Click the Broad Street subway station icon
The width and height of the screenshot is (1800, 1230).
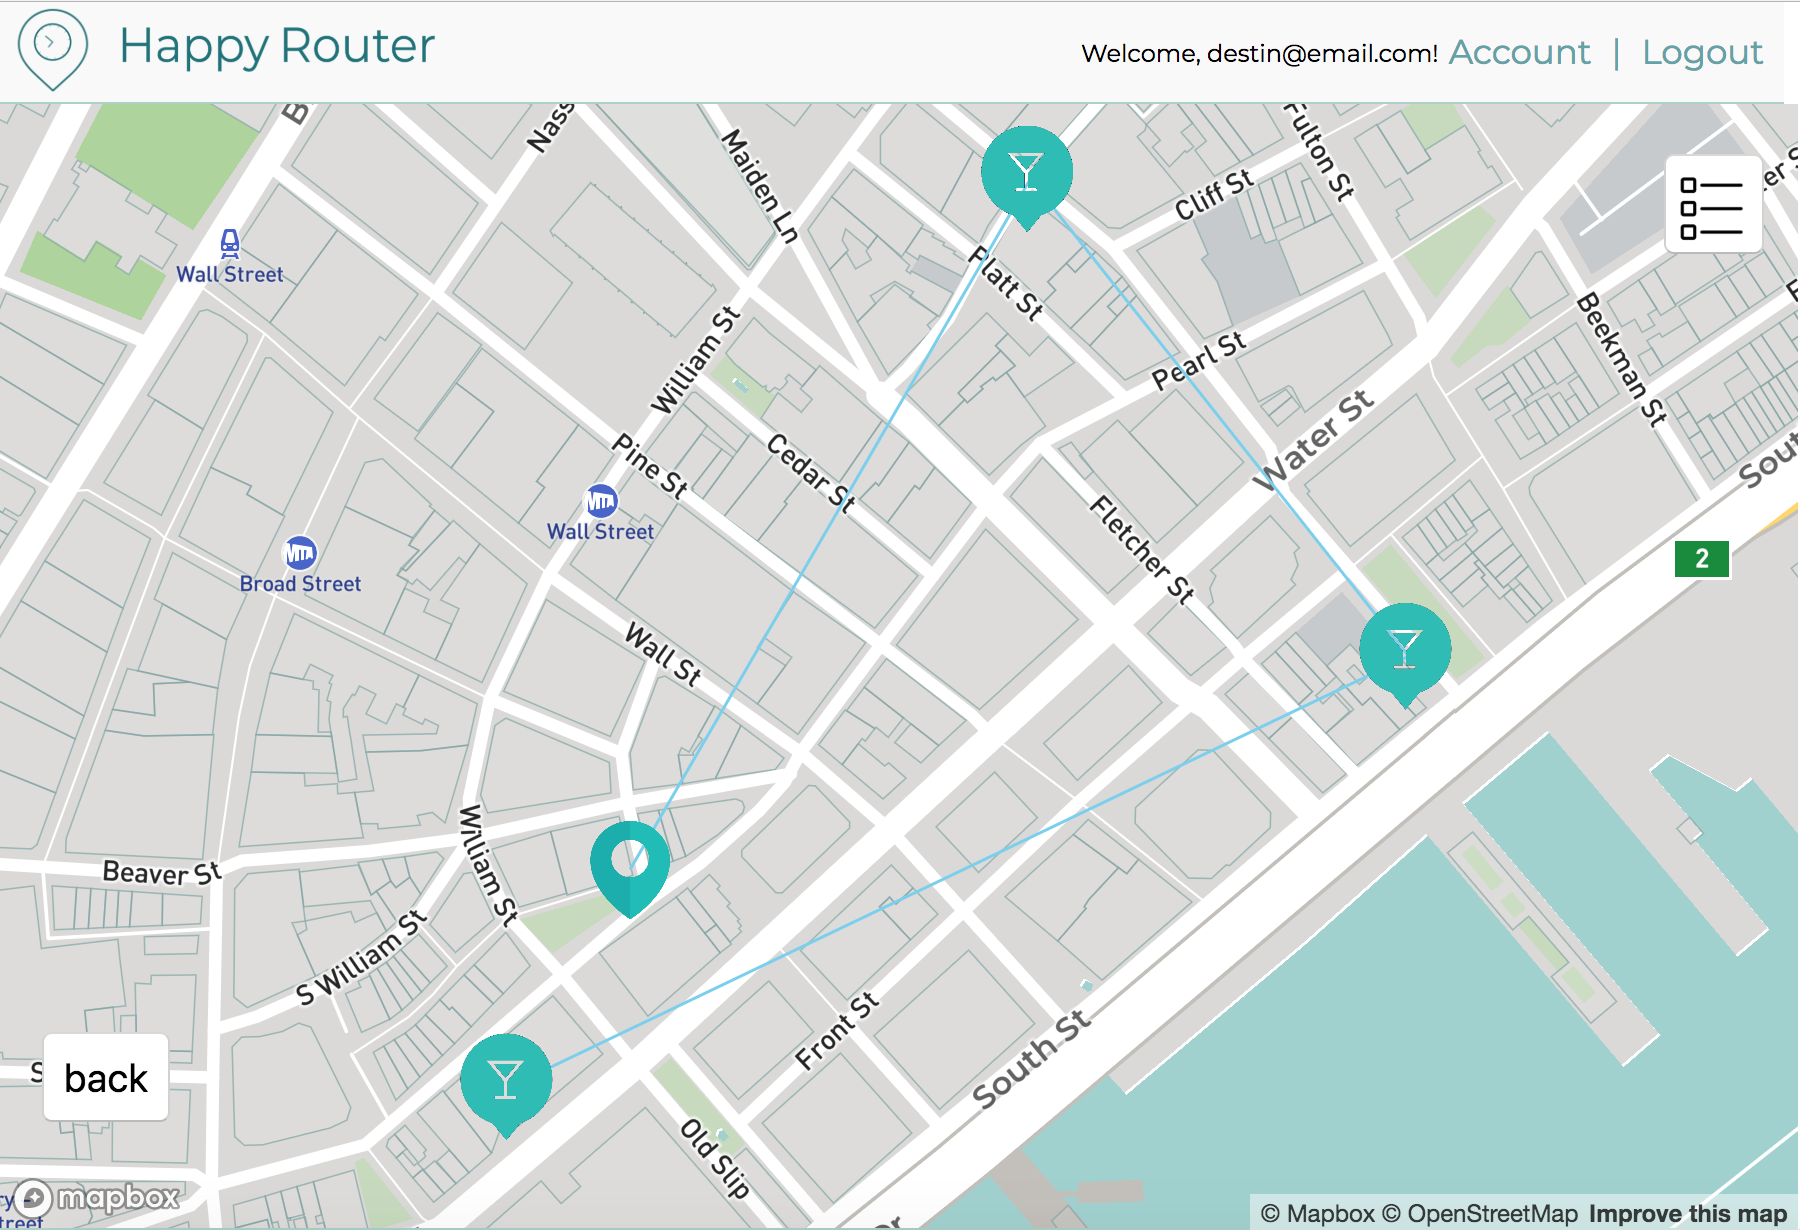point(300,552)
